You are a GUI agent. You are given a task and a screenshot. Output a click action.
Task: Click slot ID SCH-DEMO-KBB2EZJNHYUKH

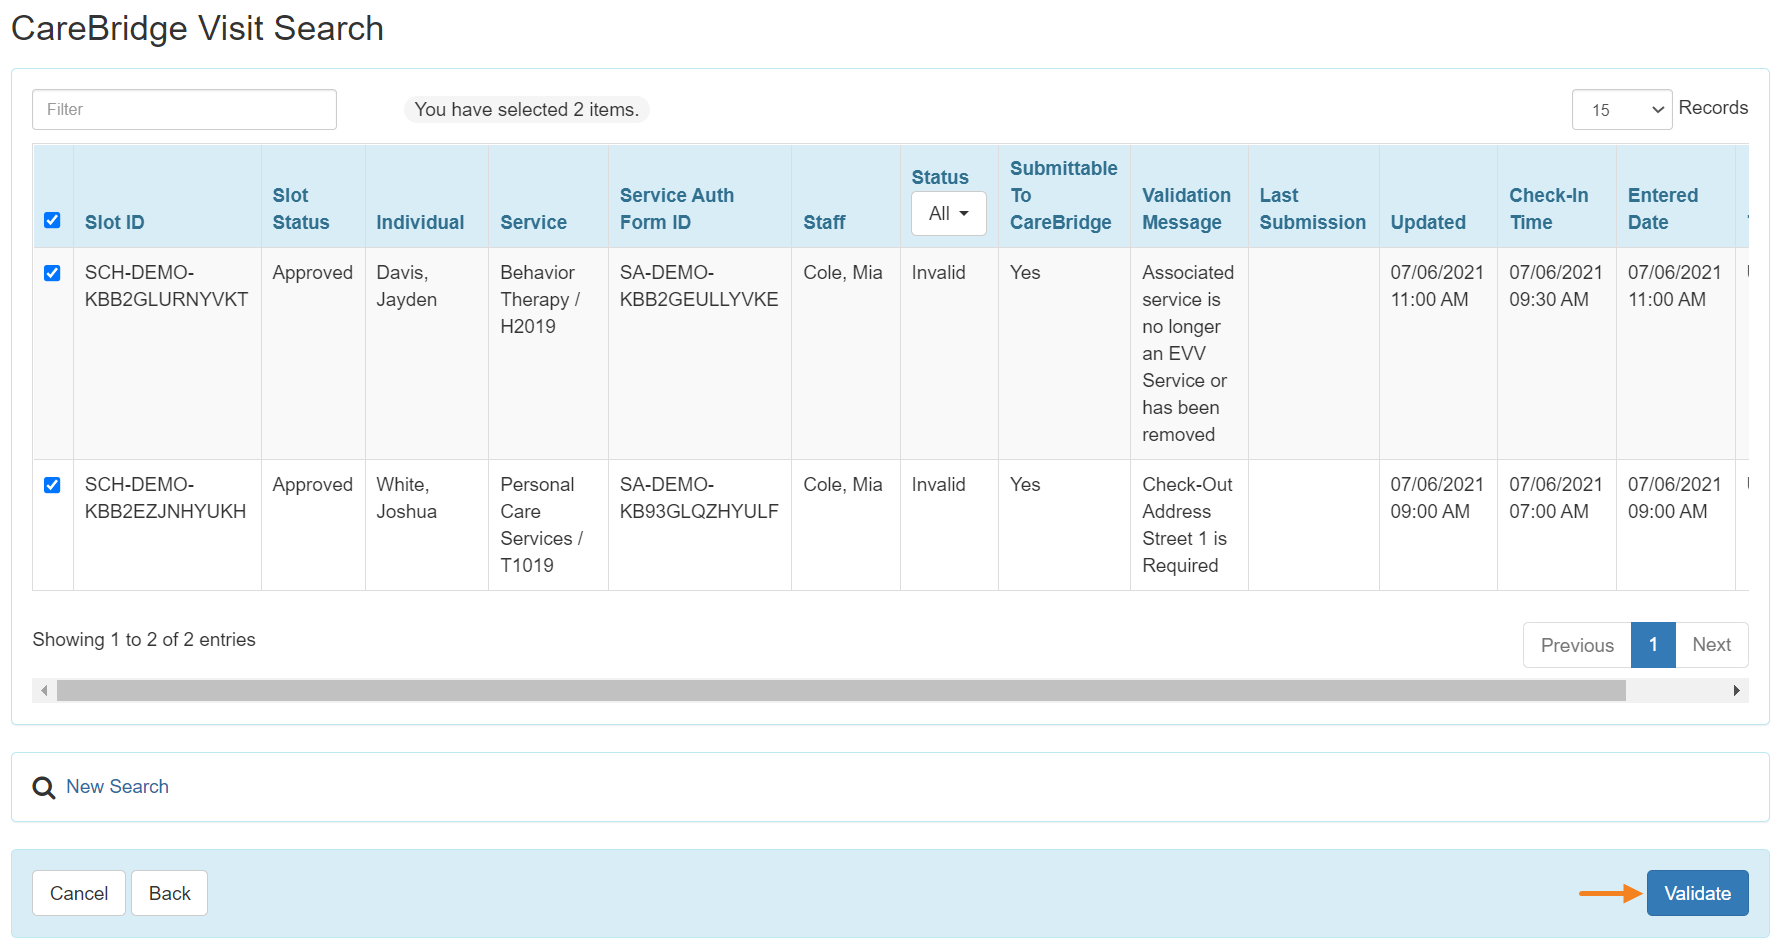click(x=165, y=498)
